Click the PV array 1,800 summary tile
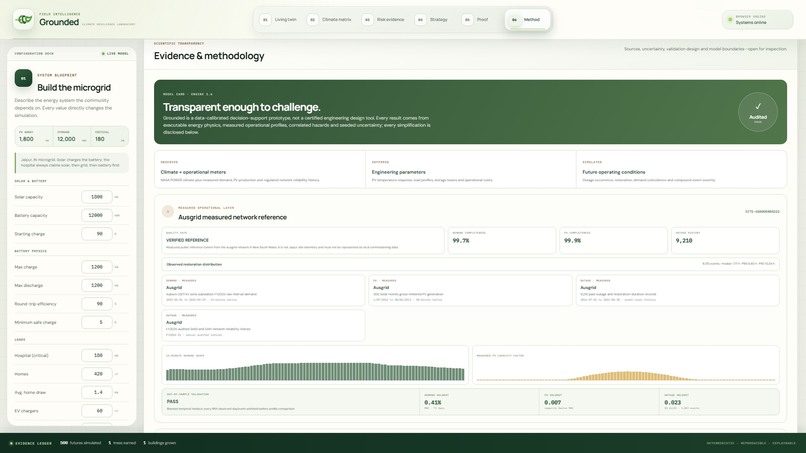 click(x=33, y=136)
